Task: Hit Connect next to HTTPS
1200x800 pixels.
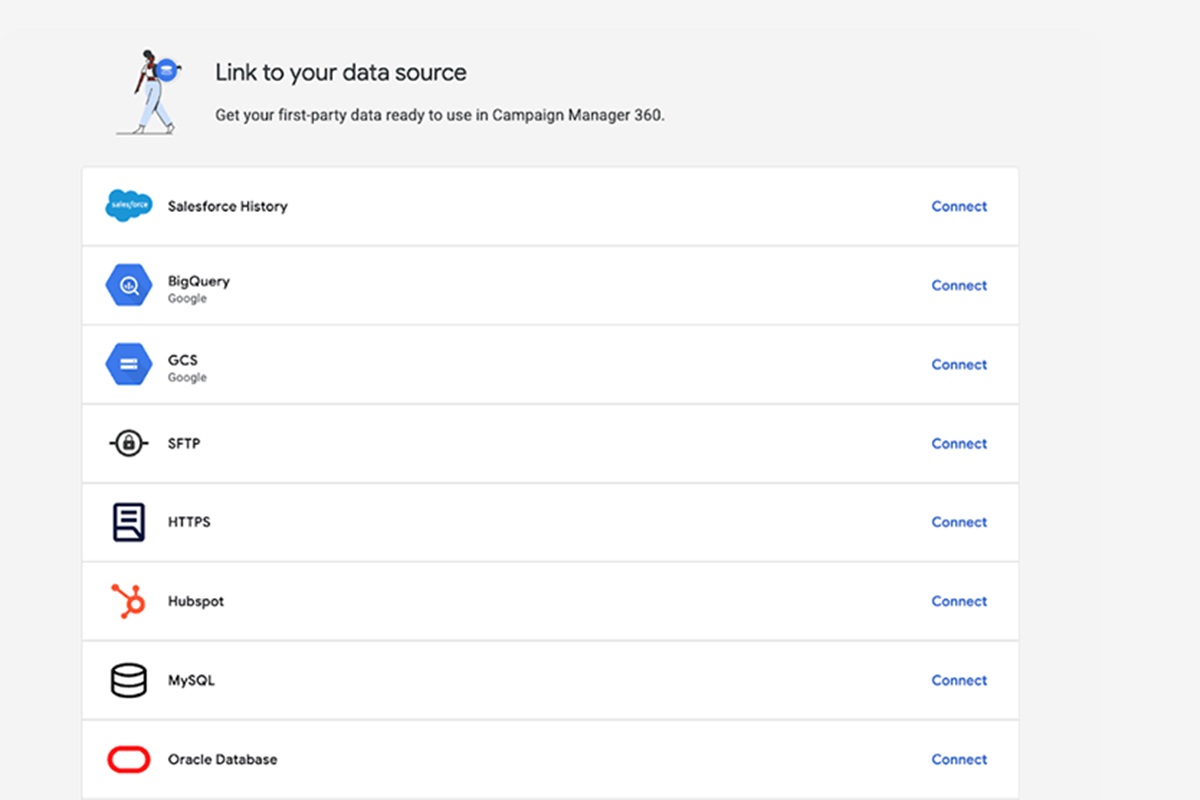Action: [959, 522]
